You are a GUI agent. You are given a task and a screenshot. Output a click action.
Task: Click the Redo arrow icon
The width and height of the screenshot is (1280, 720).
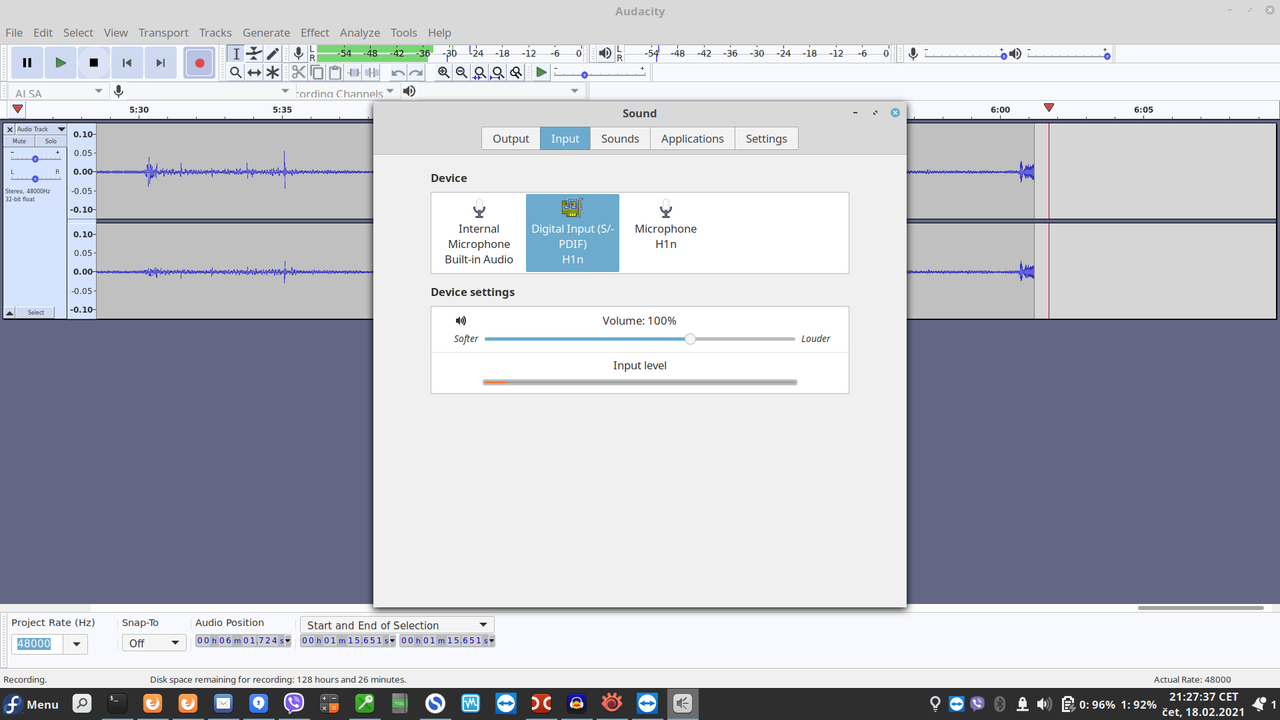[416, 72]
